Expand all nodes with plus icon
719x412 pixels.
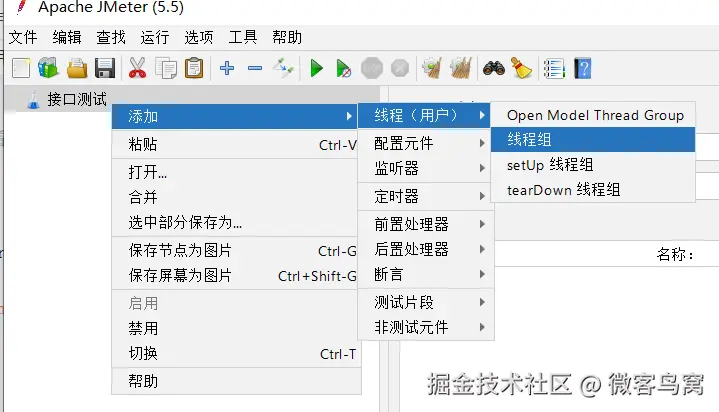coord(227,68)
